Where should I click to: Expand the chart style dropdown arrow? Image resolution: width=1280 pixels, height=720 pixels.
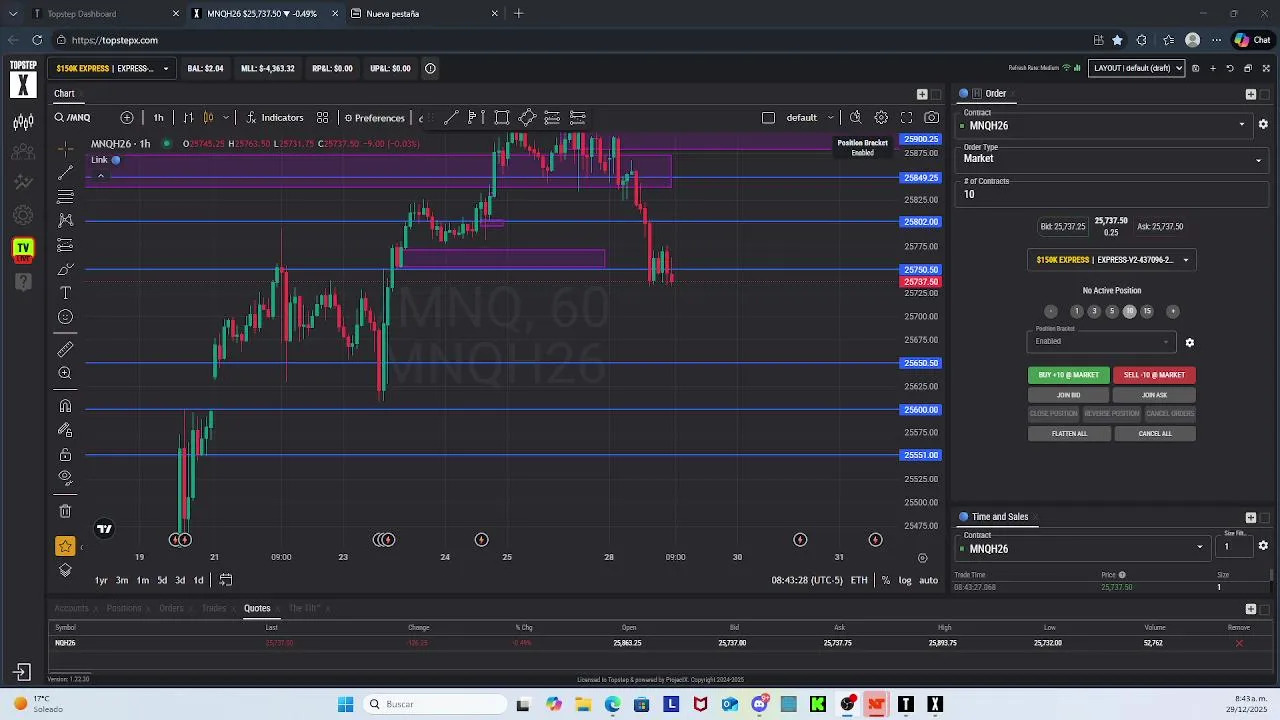(x=225, y=117)
